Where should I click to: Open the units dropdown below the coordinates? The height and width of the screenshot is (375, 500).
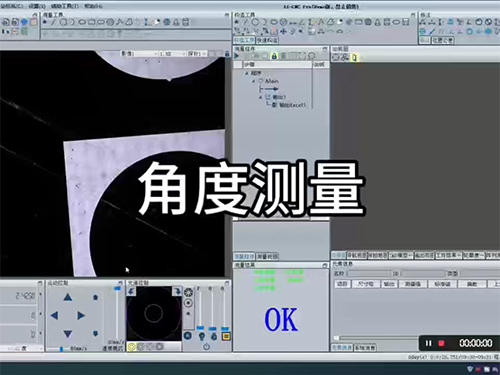(22, 349)
